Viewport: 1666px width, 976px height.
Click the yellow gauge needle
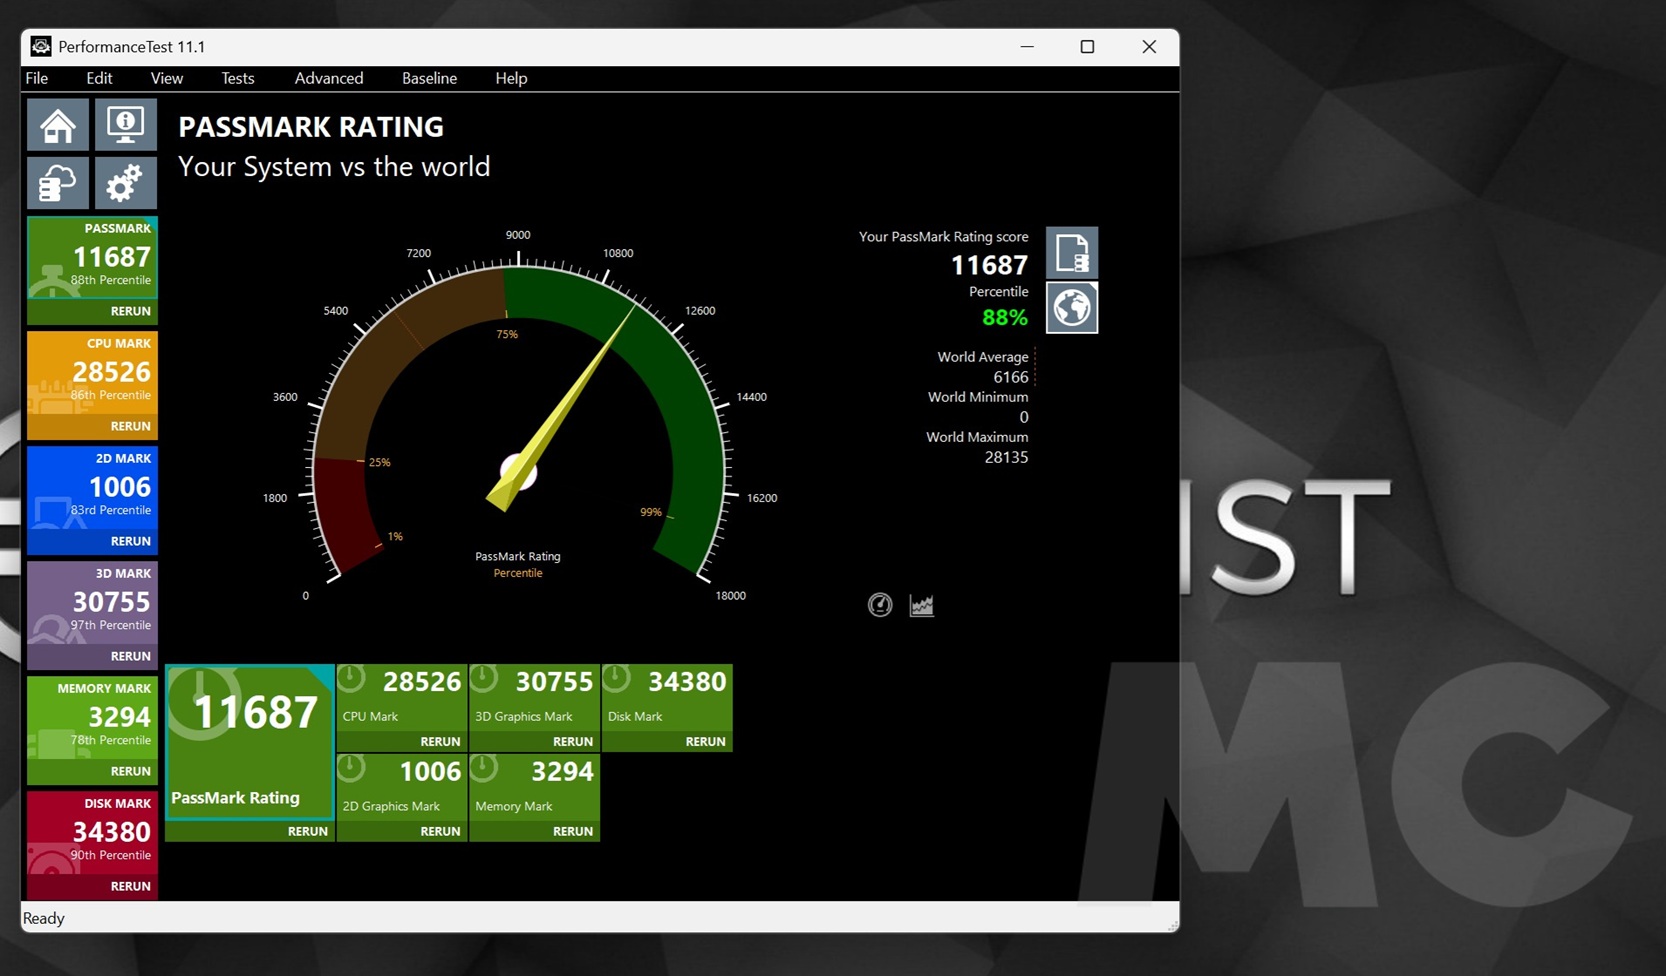(561, 408)
